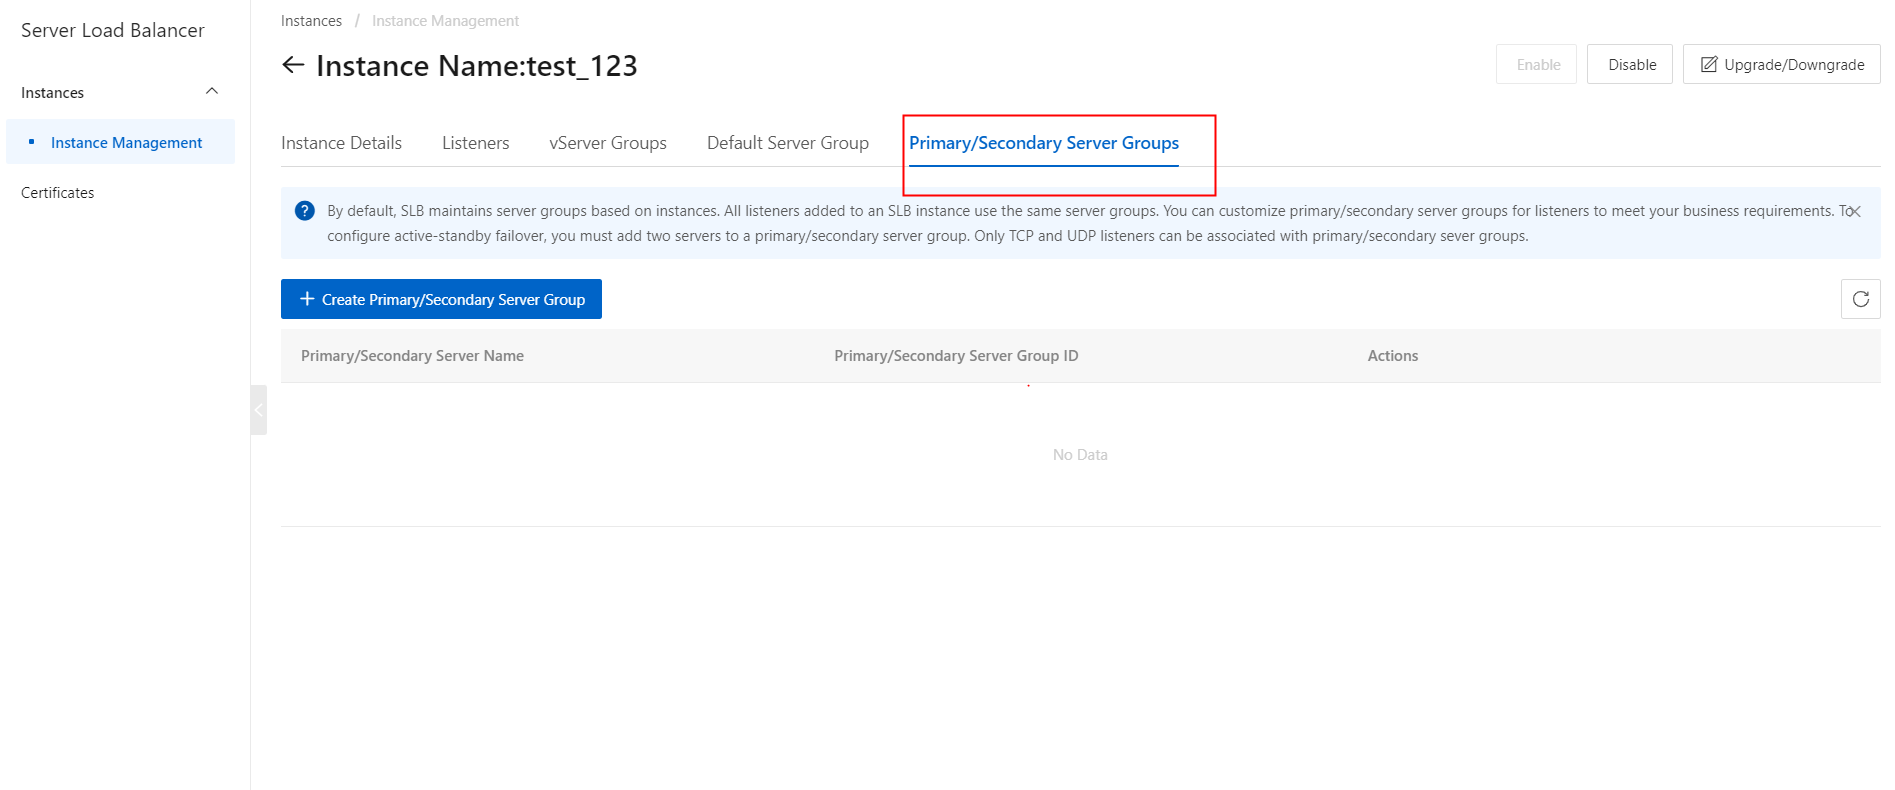The height and width of the screenshot is (790, 1895).
Task: Open Certificates in sidebar
Action: coord(58,193)
